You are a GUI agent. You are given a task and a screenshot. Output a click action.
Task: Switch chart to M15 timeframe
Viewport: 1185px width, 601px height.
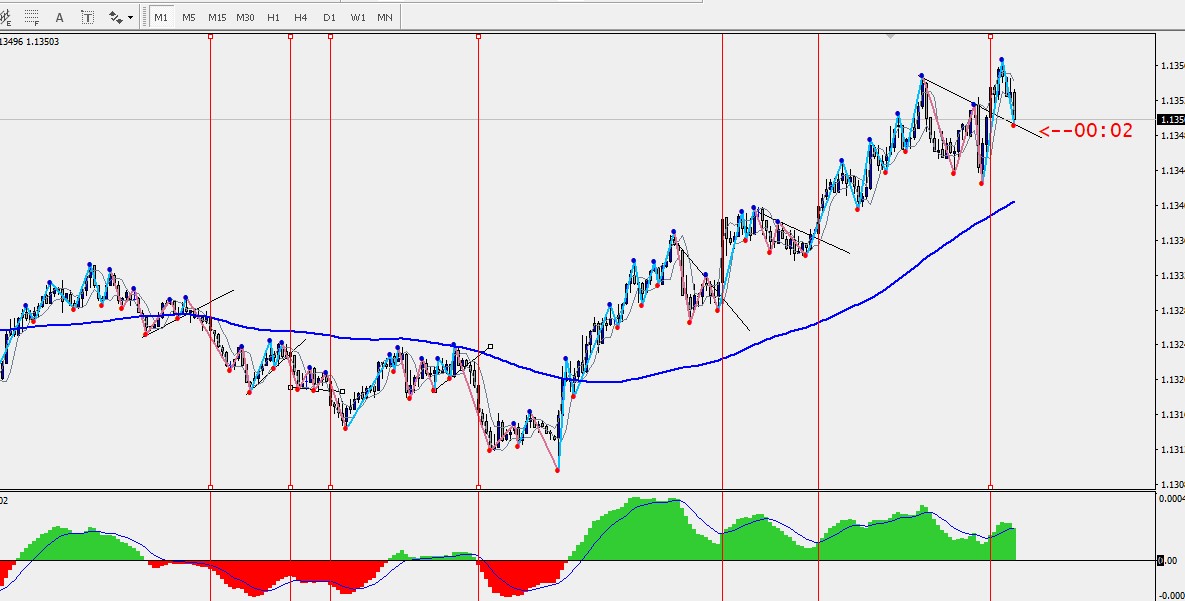pyautogui.click(x=217, y=17)
